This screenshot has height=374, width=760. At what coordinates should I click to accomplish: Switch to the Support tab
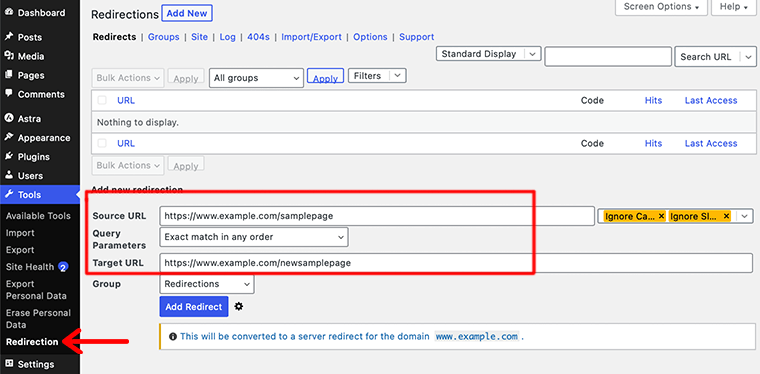coord(417,37)
